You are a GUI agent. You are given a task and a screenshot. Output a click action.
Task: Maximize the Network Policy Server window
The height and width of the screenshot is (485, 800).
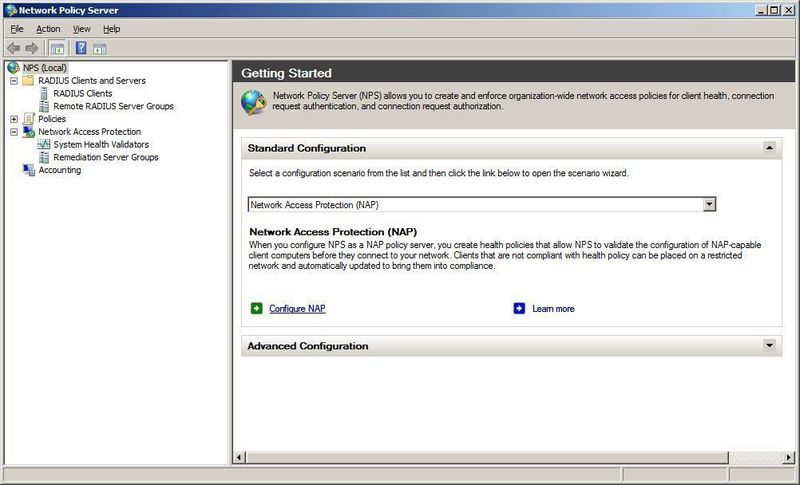(774, 10)
